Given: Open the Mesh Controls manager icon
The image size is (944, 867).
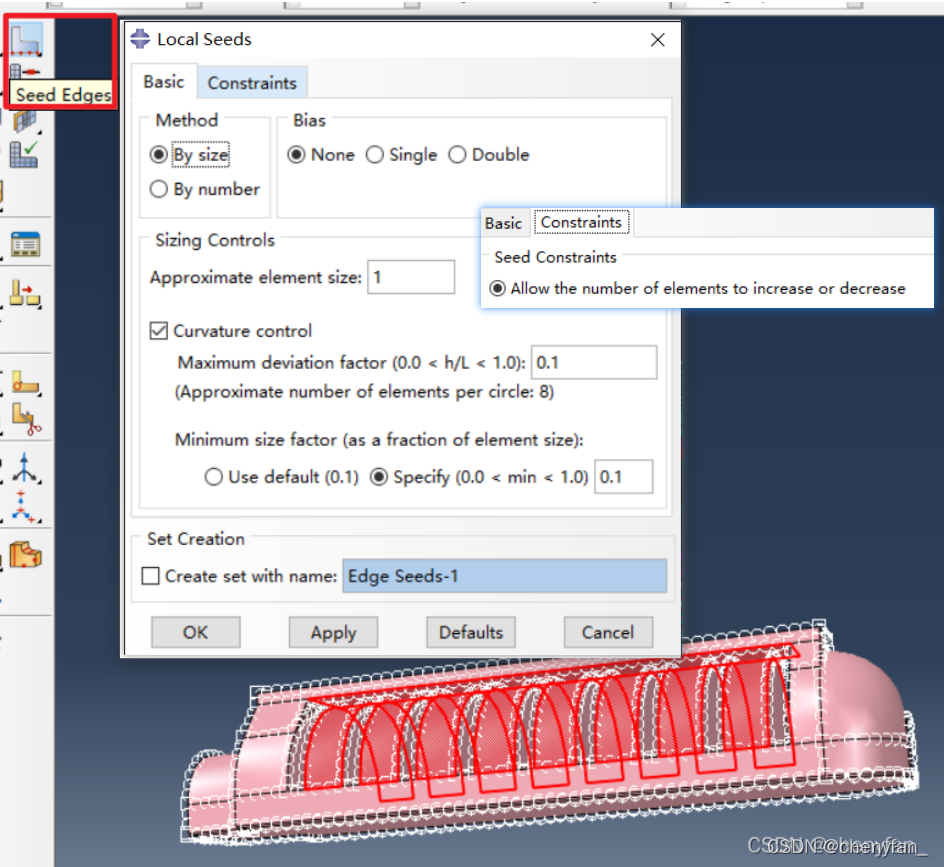Looking at the screenshot, I should coord(24,243).
